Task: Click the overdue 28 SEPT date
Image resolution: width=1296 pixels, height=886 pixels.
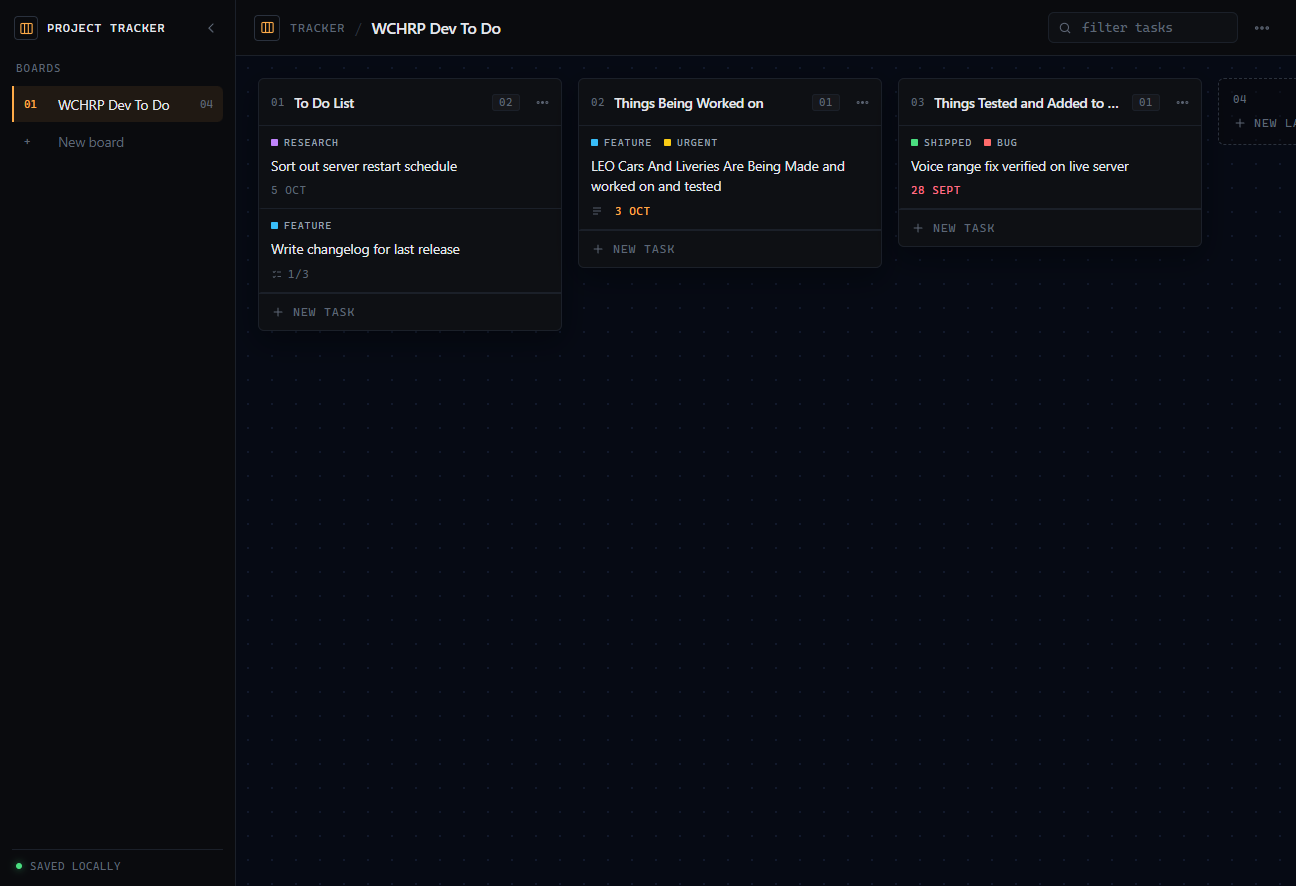Action: (936, 190)
